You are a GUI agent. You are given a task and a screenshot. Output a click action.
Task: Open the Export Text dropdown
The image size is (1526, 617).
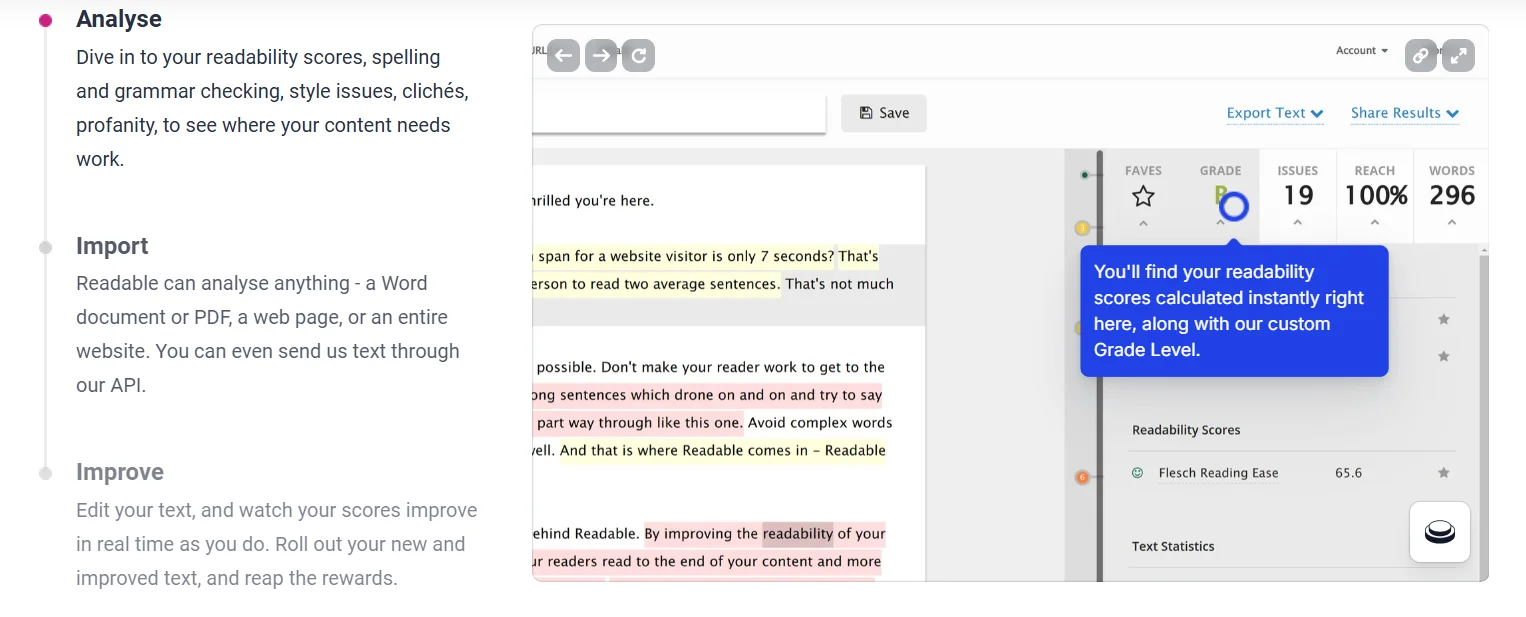1275,113
